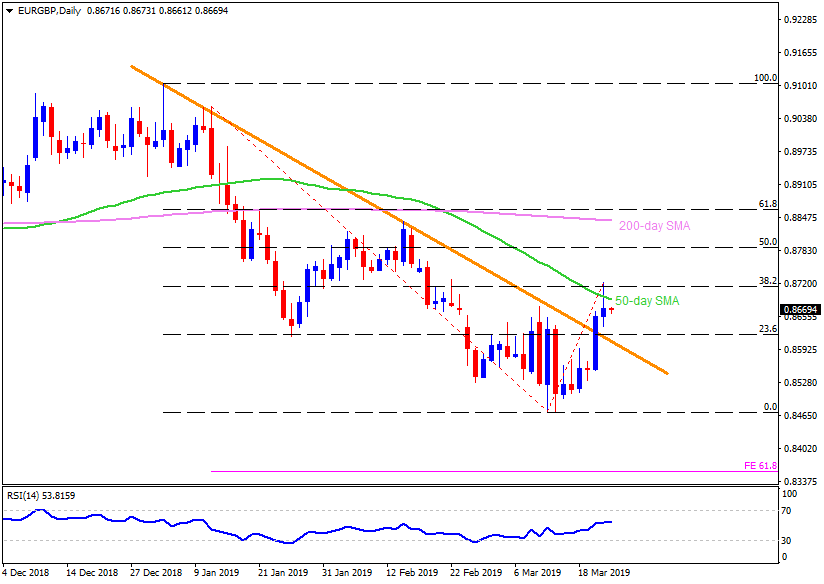The height and width of the screenshot is (584, 824).
Task: Select the 200-day SMA label
Action: 655,226
